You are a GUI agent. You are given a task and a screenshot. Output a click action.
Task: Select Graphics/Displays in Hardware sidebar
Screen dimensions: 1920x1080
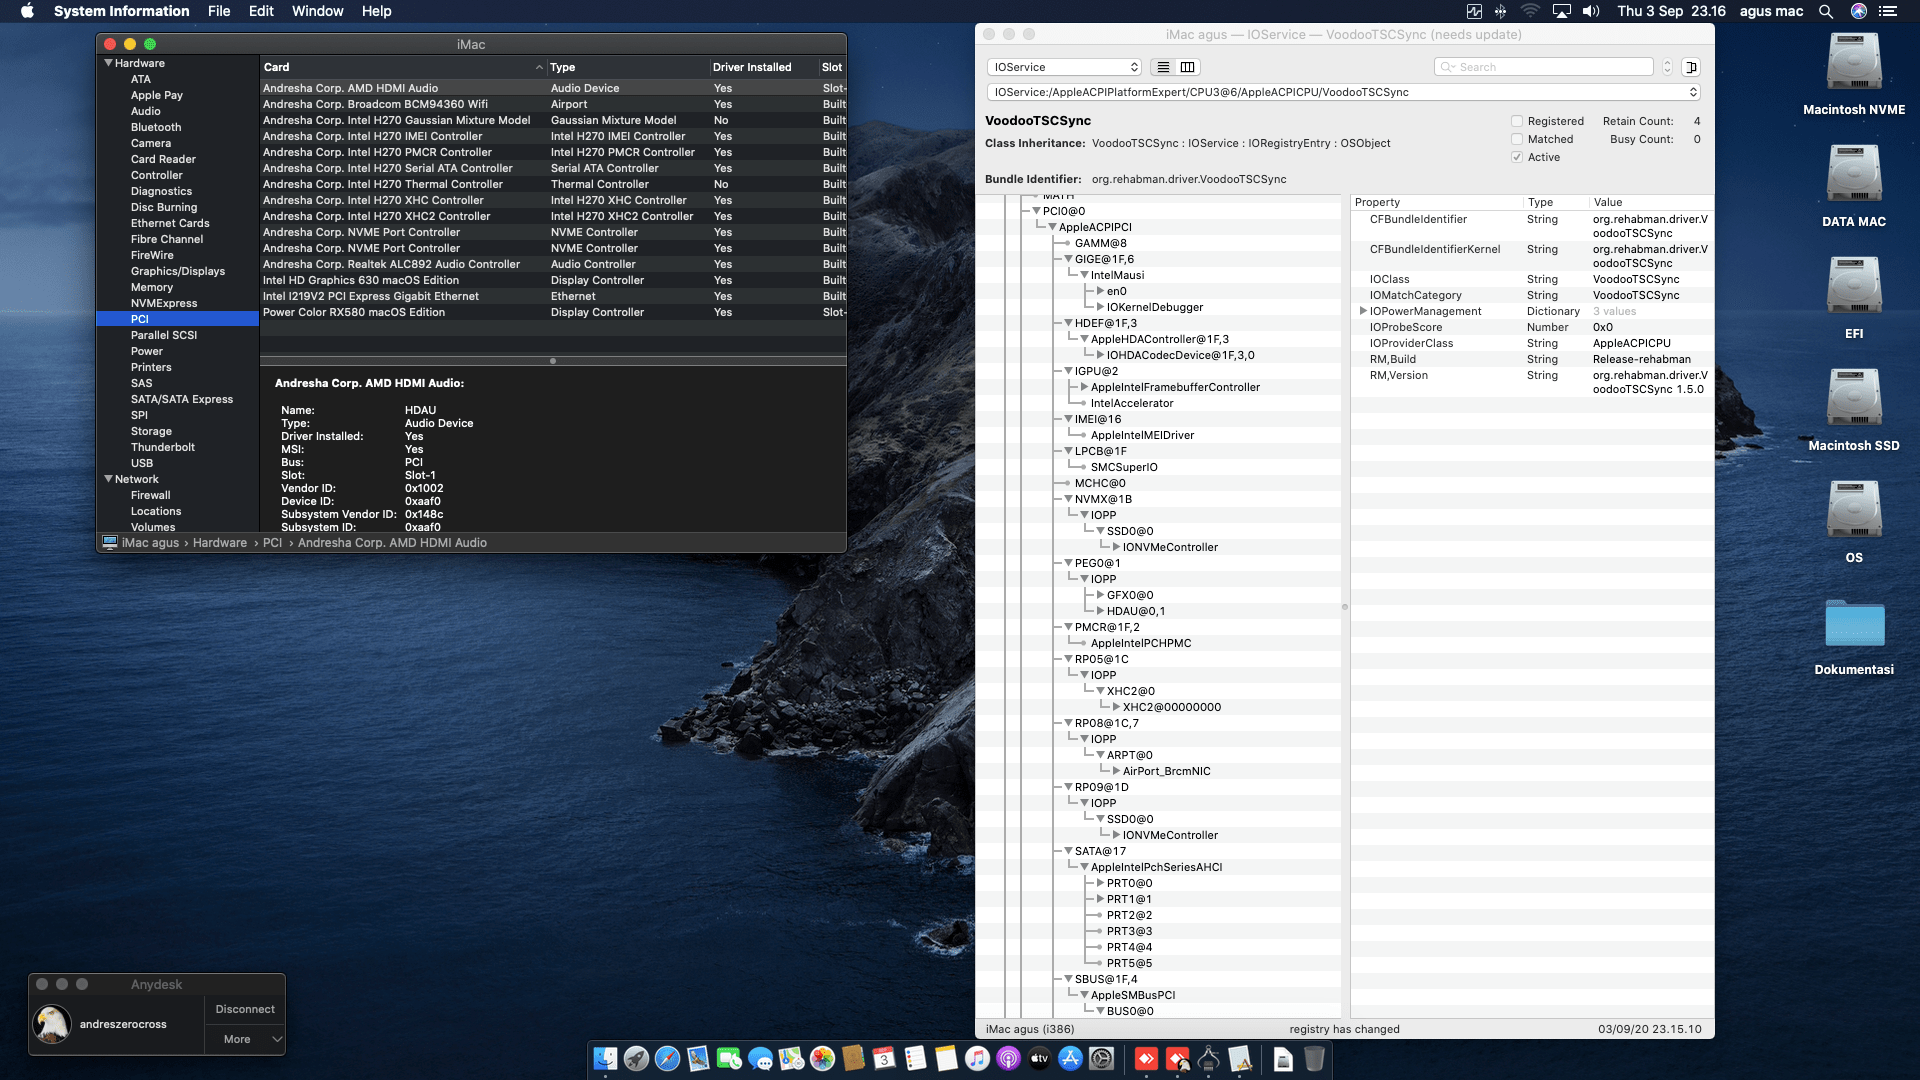[x=177, y=271]
